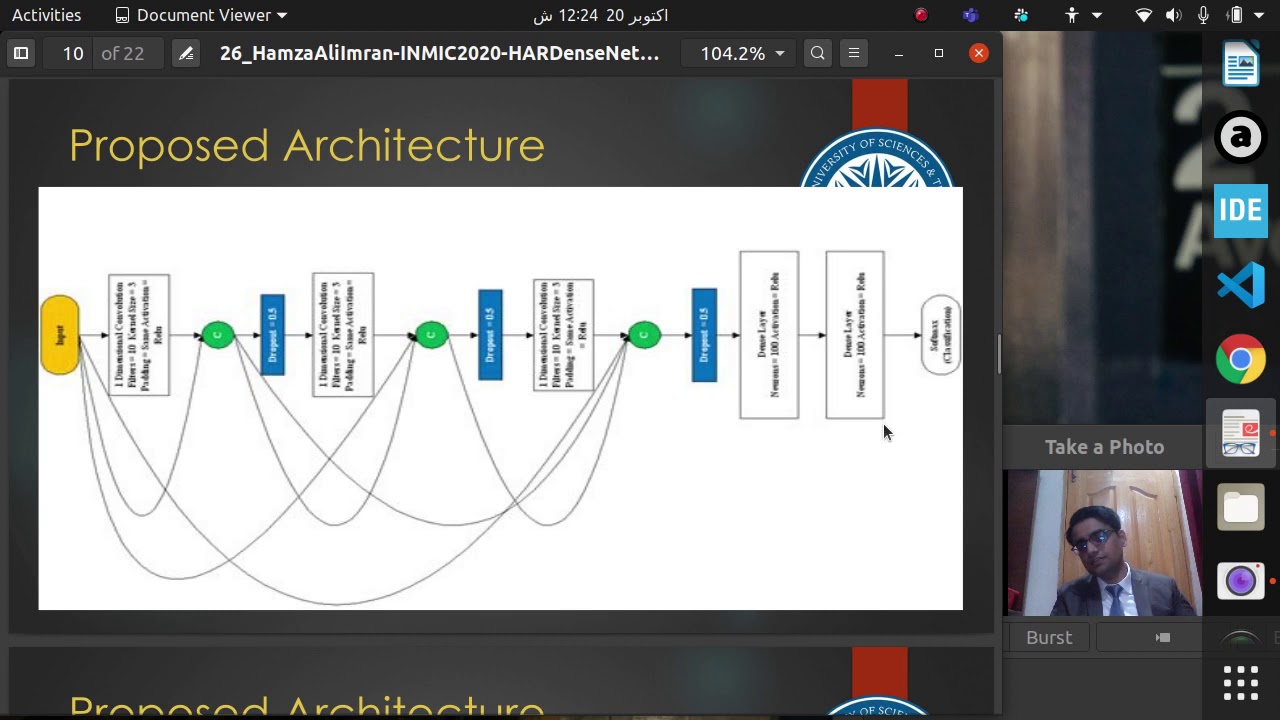This screenshot has width=1280, height=720.
Task: Click the document title 26_HamzaAliImran-INMIC2020-HARDenseNet
Action: pyautogui.click(x=439, y=53)
